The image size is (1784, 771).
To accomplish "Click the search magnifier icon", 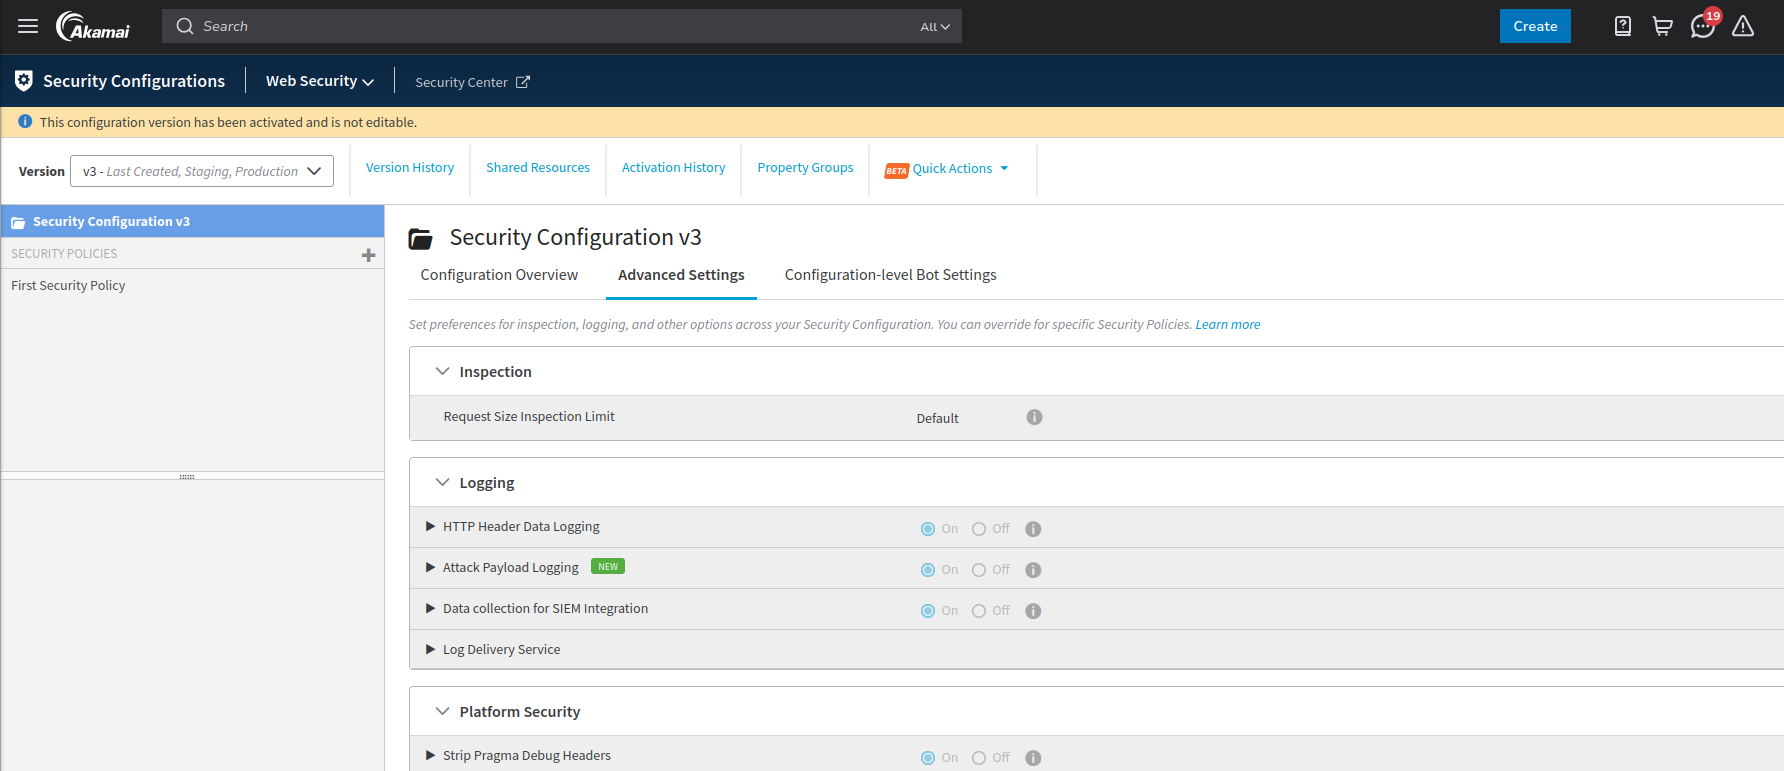I will click(x=185, y=26).
